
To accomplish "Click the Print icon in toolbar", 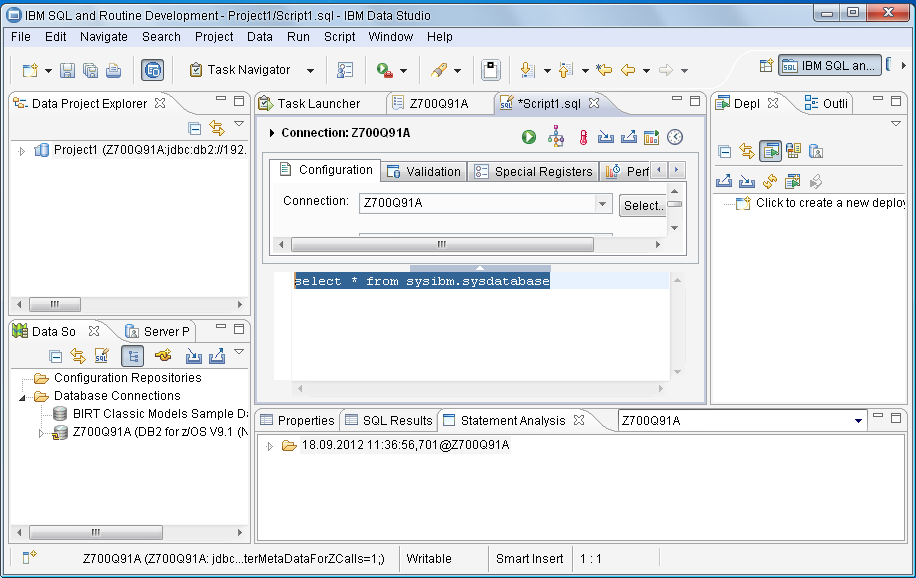I will 113,70.
